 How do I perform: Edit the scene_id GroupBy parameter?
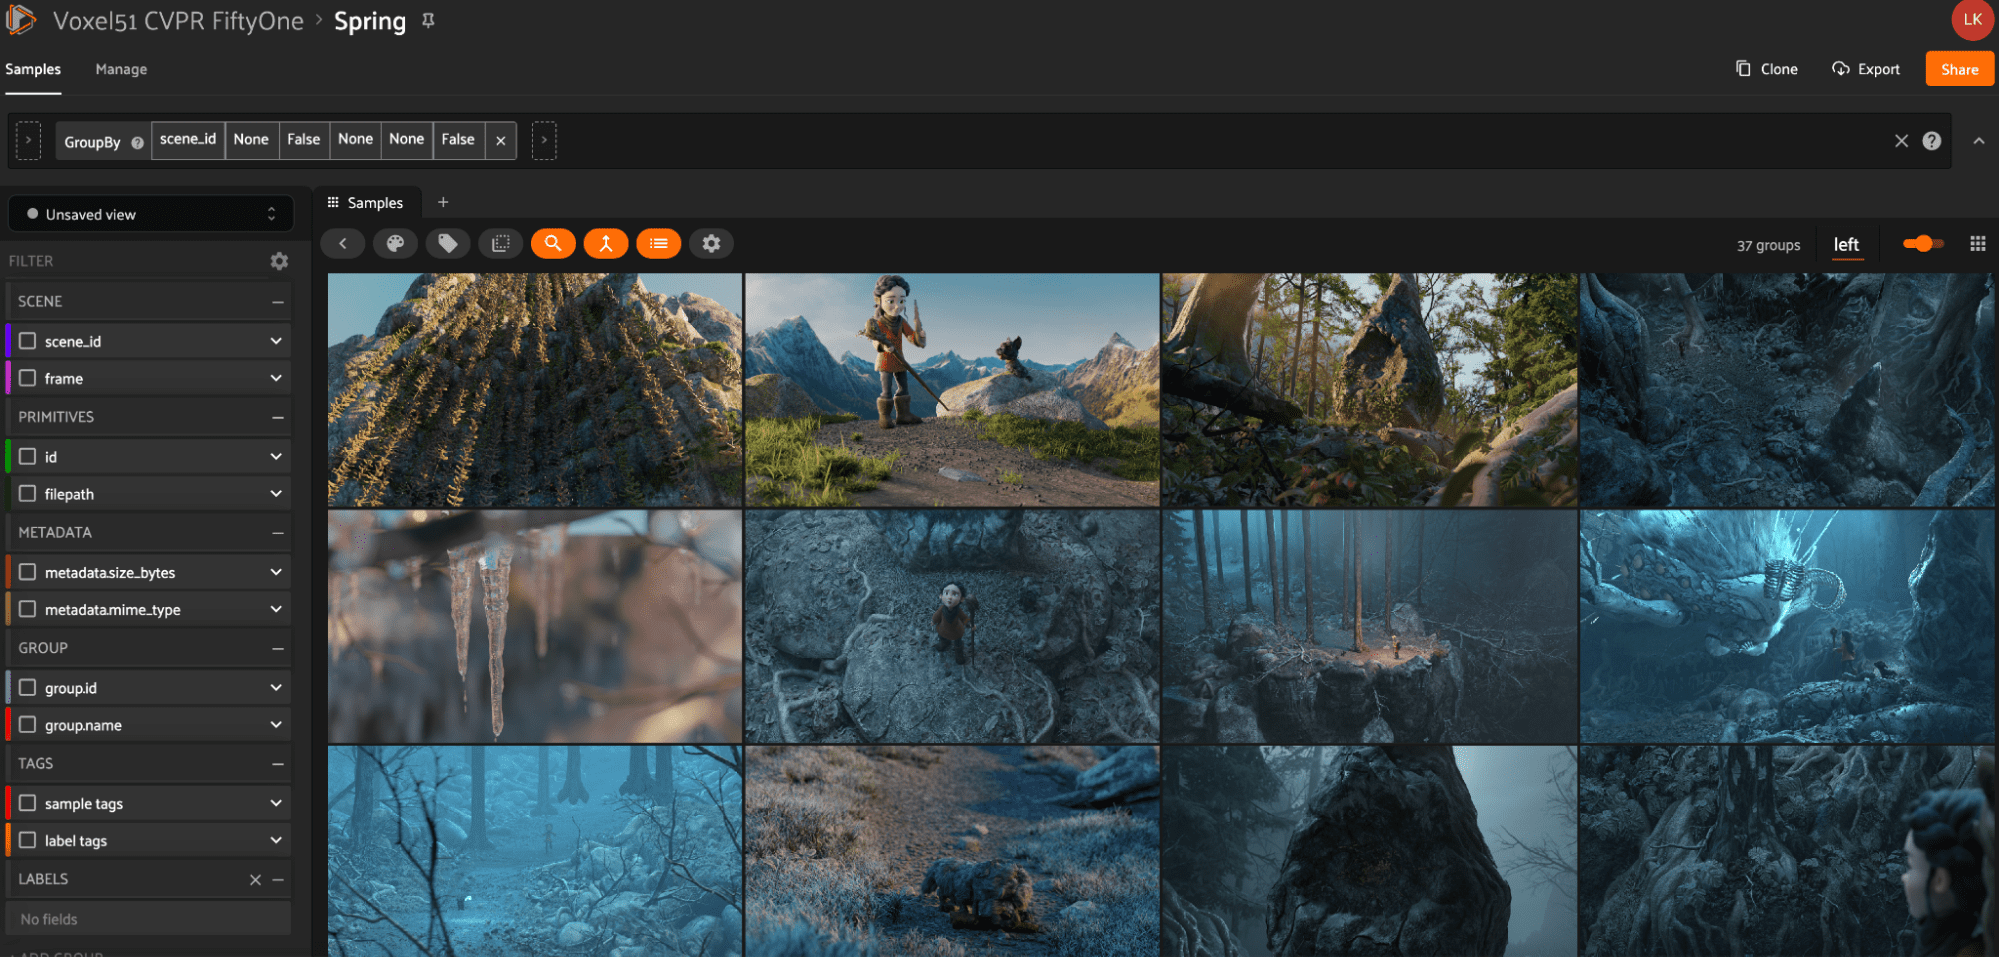tap(188, 140)
